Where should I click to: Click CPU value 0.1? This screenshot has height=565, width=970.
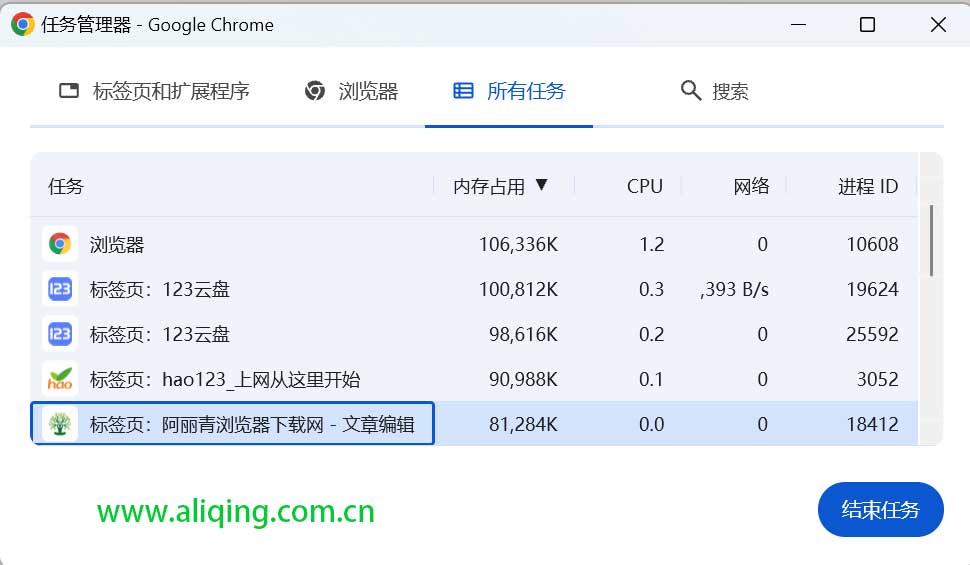pos(651,379)
